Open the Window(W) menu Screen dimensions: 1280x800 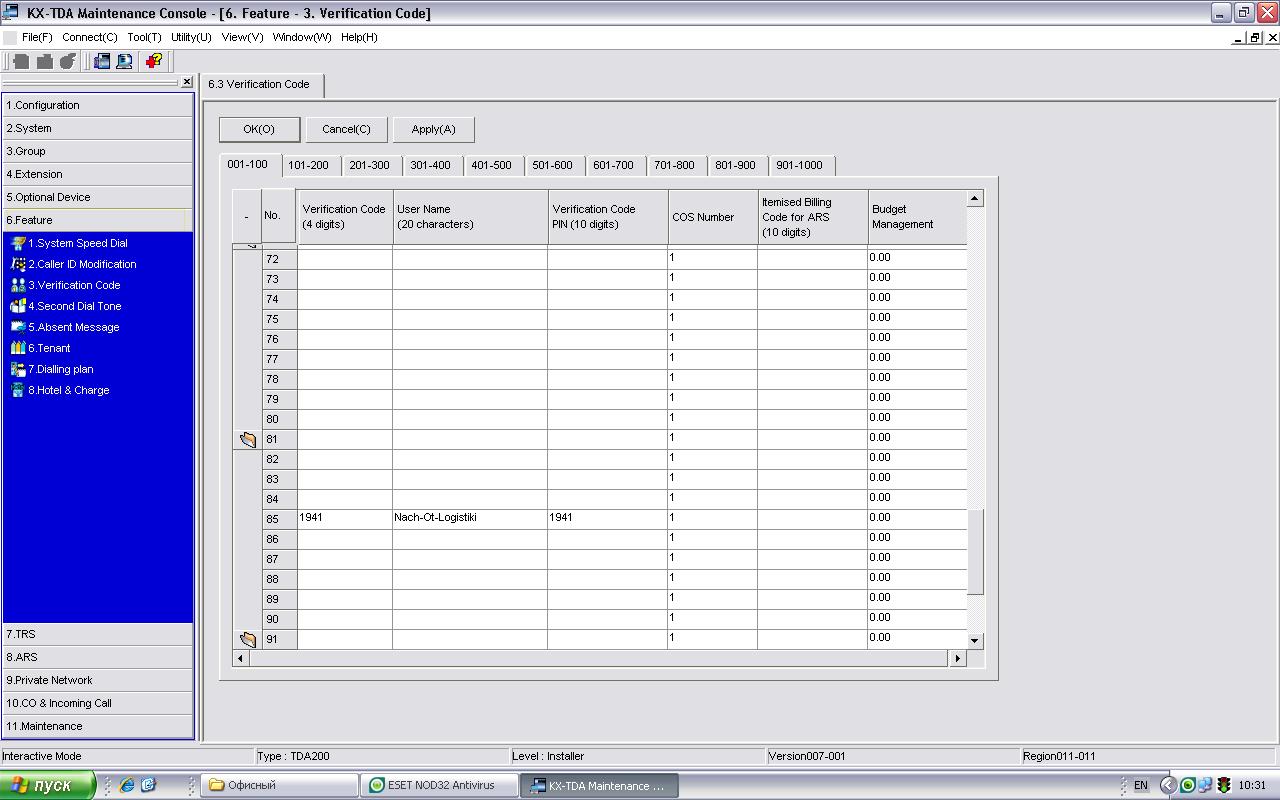[x=302, y=37]
